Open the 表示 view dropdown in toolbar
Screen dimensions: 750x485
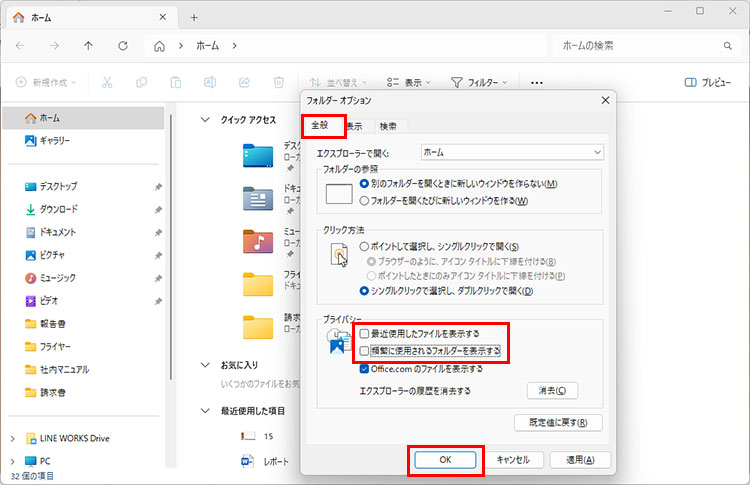408,82
